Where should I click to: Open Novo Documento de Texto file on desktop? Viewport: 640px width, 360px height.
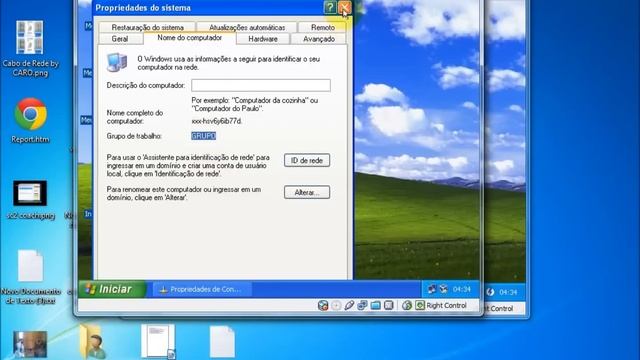coord(30,277)
